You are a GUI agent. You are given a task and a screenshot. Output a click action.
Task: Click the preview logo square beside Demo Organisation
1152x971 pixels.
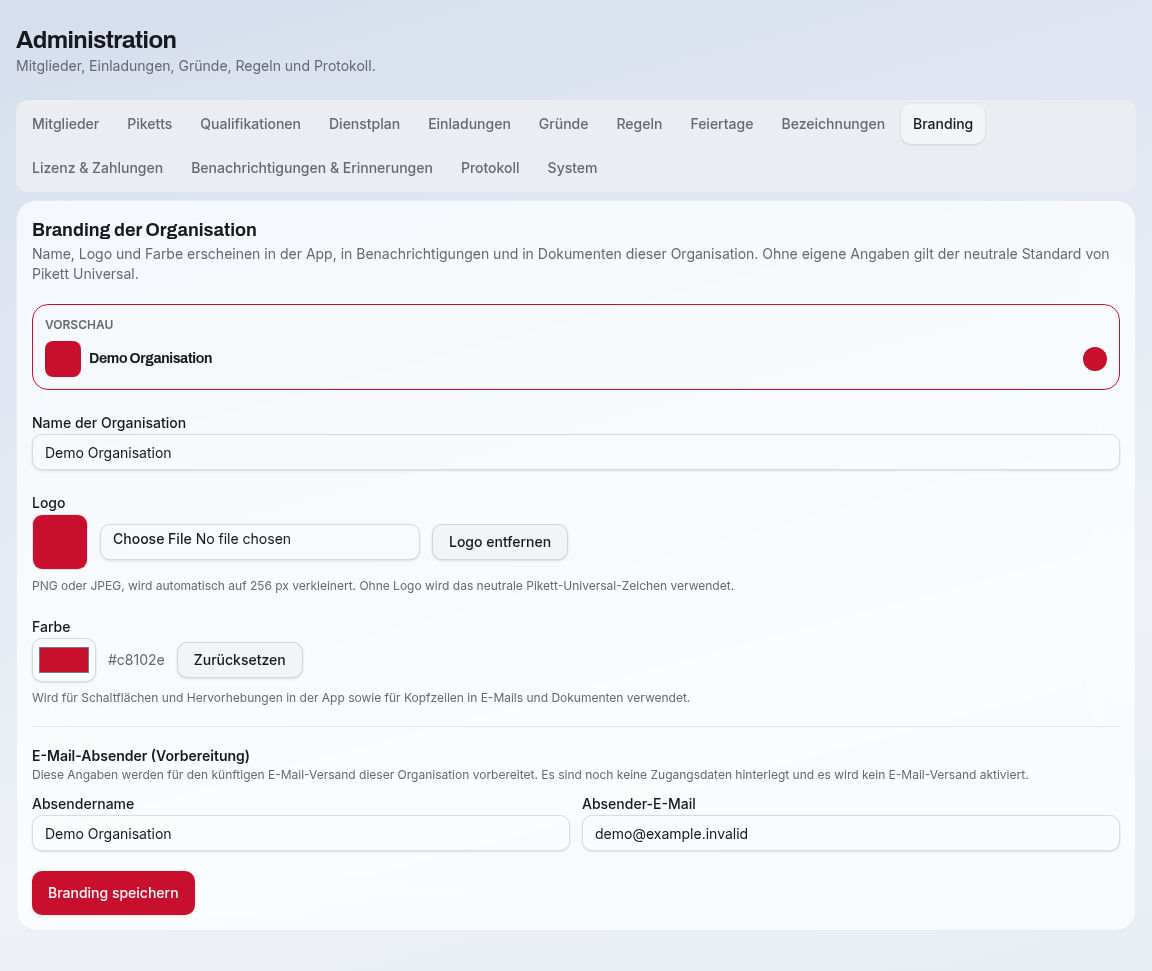(63, 359)
